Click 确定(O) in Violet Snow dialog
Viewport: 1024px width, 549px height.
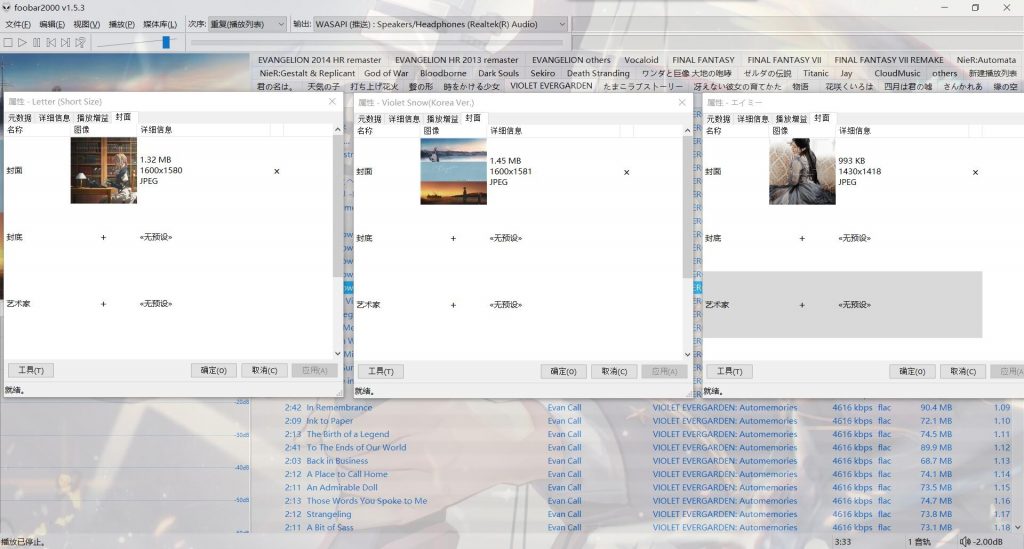(564, 371)
